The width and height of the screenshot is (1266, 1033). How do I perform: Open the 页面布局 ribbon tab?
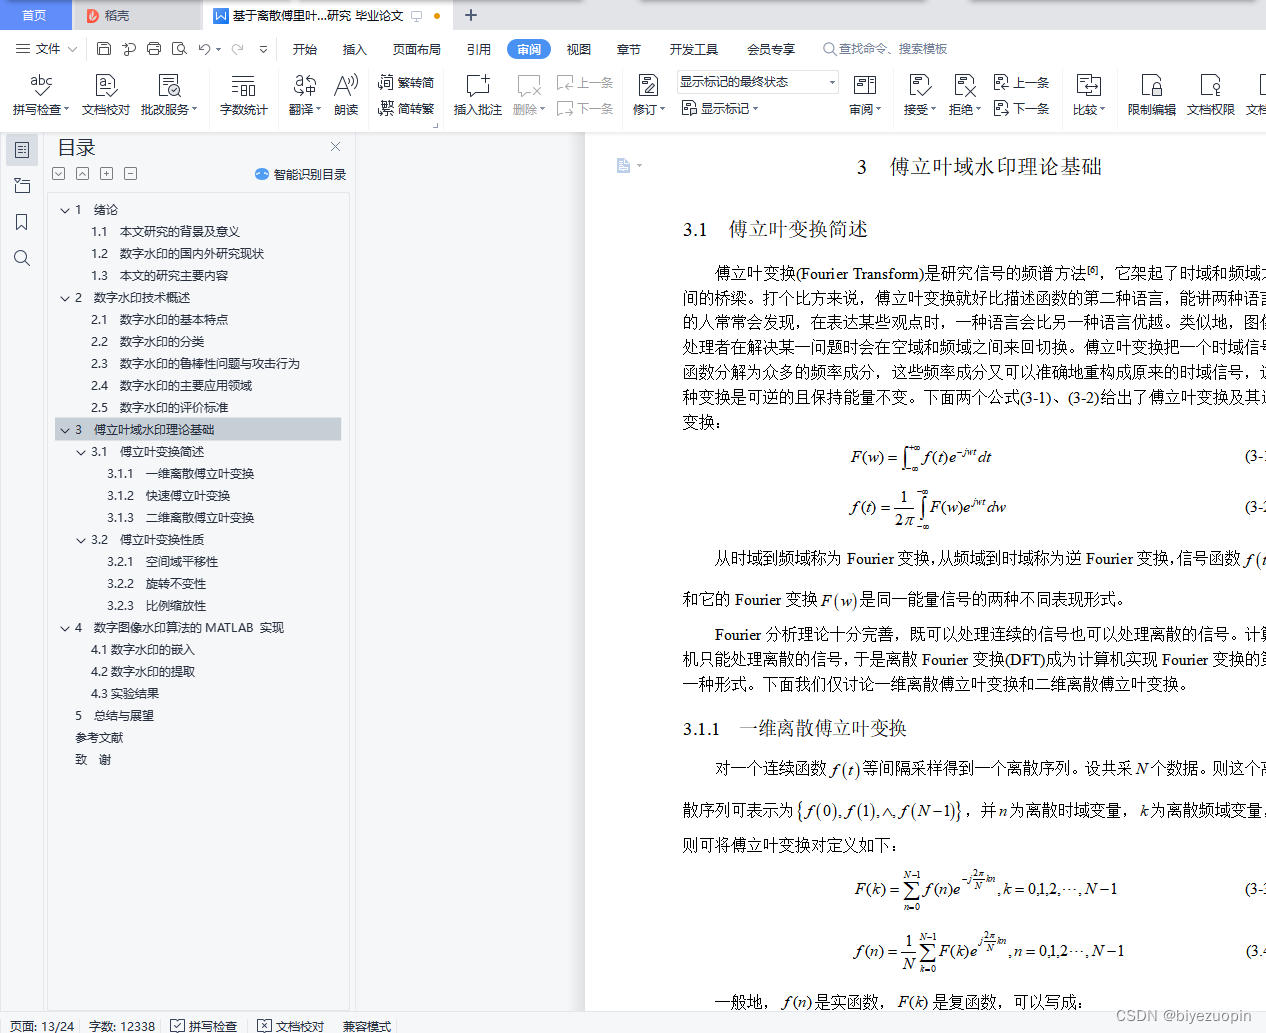[417, 49]
